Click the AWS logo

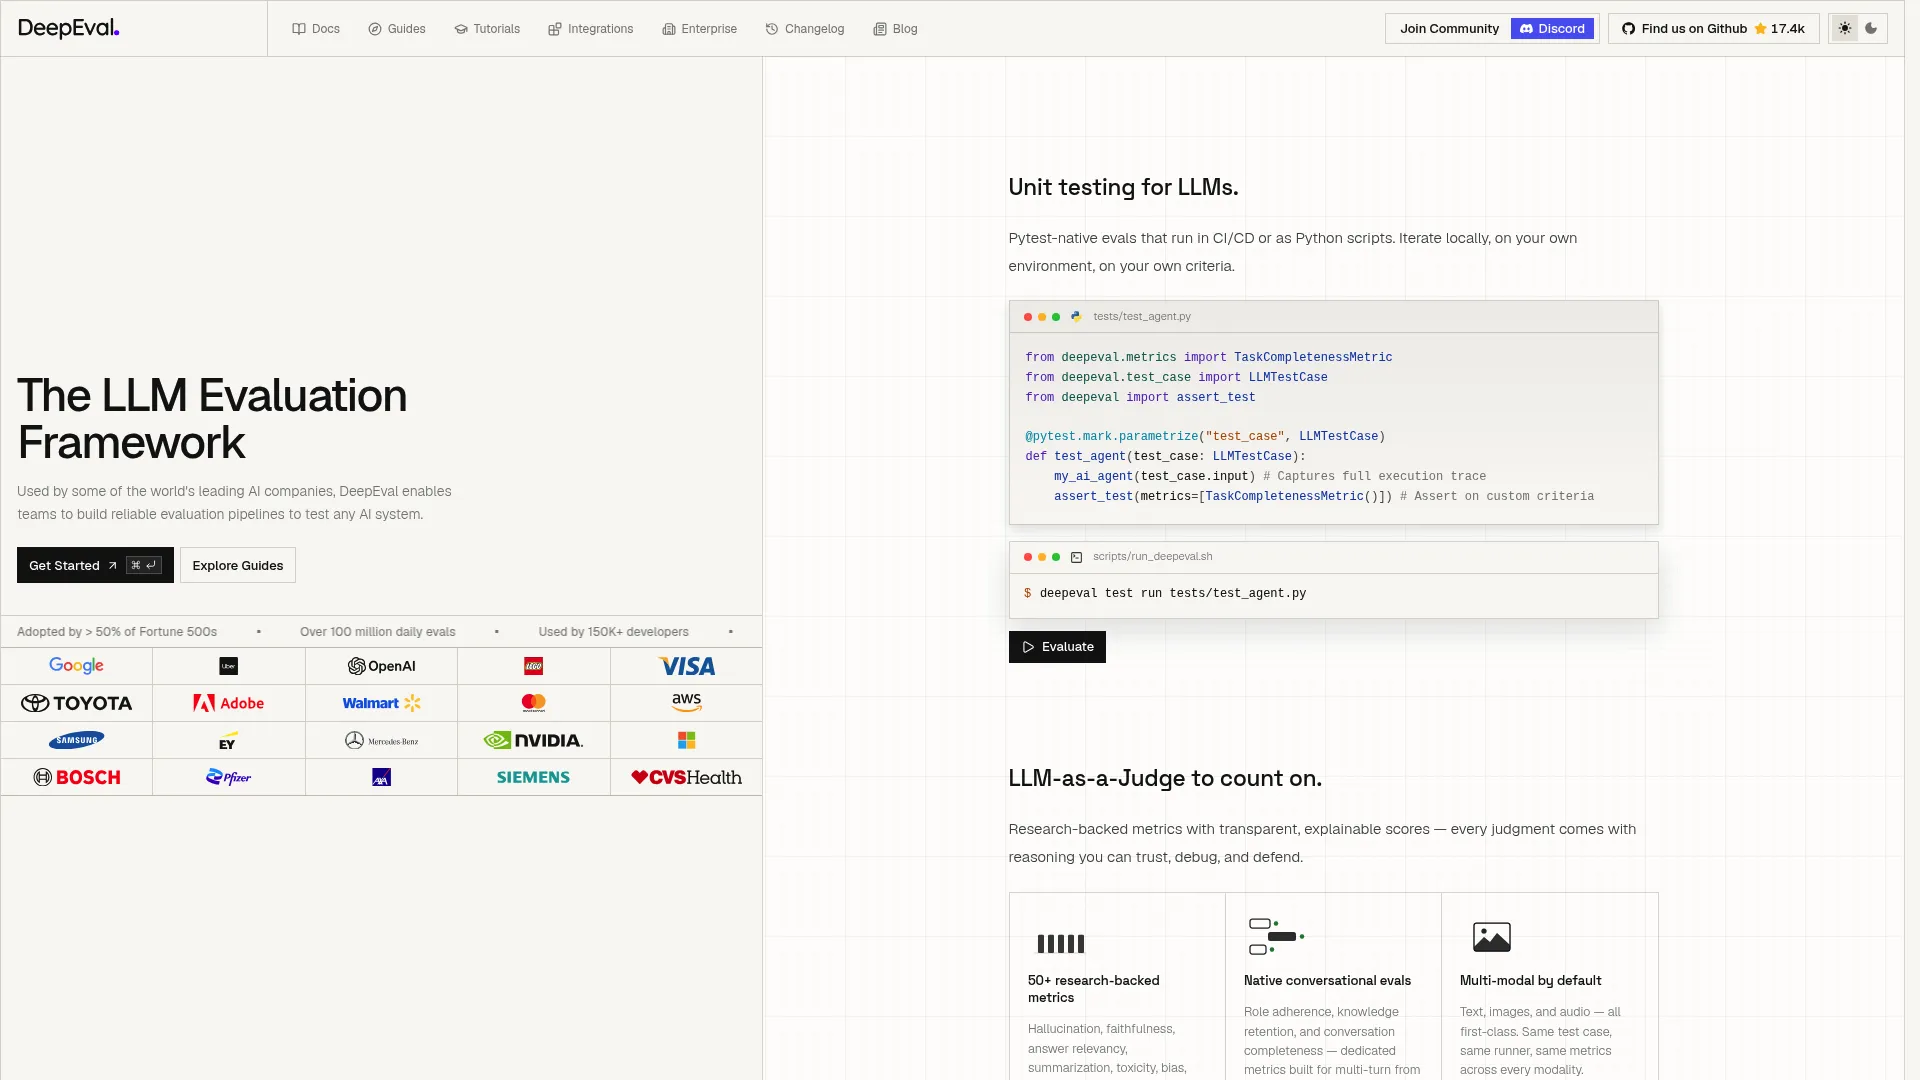click(x=687, y=703)
